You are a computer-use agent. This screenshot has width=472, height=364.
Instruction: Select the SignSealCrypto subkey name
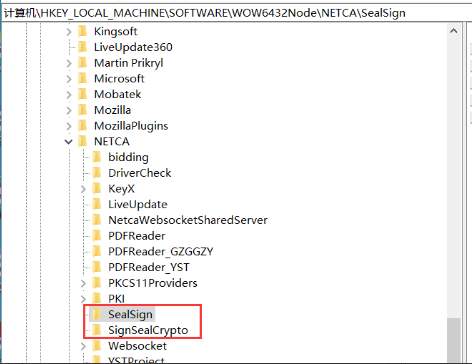[148, 330]
